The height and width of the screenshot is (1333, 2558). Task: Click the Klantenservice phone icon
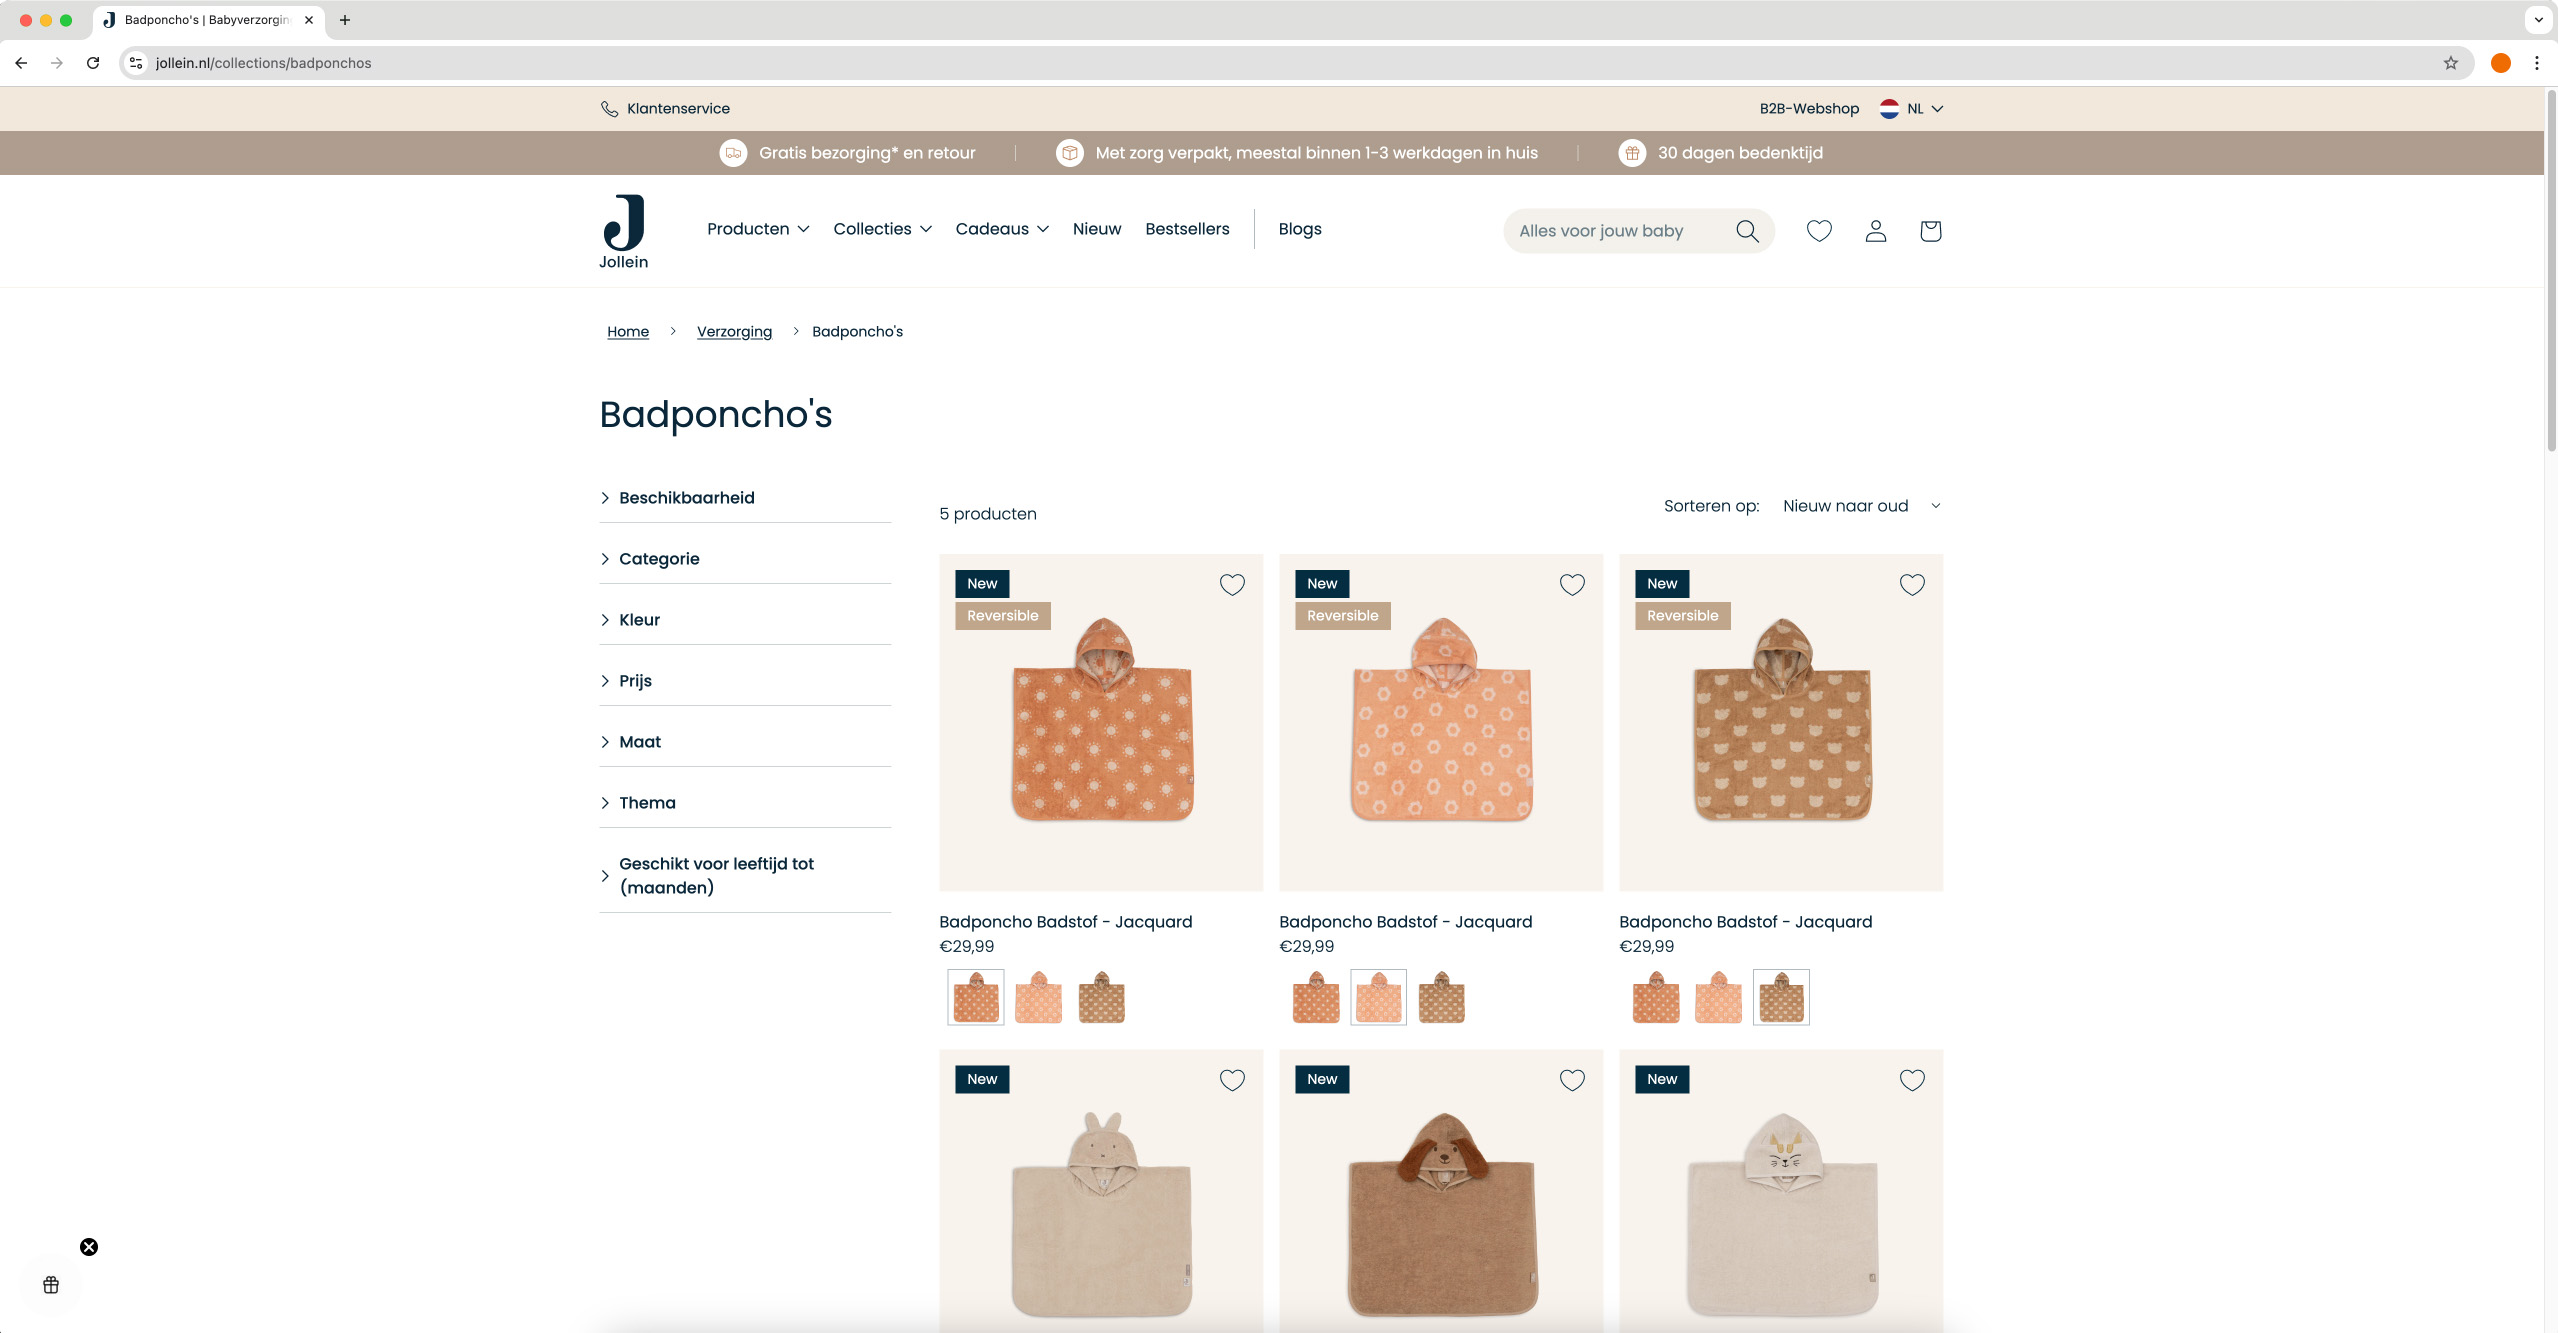point(609,109)
